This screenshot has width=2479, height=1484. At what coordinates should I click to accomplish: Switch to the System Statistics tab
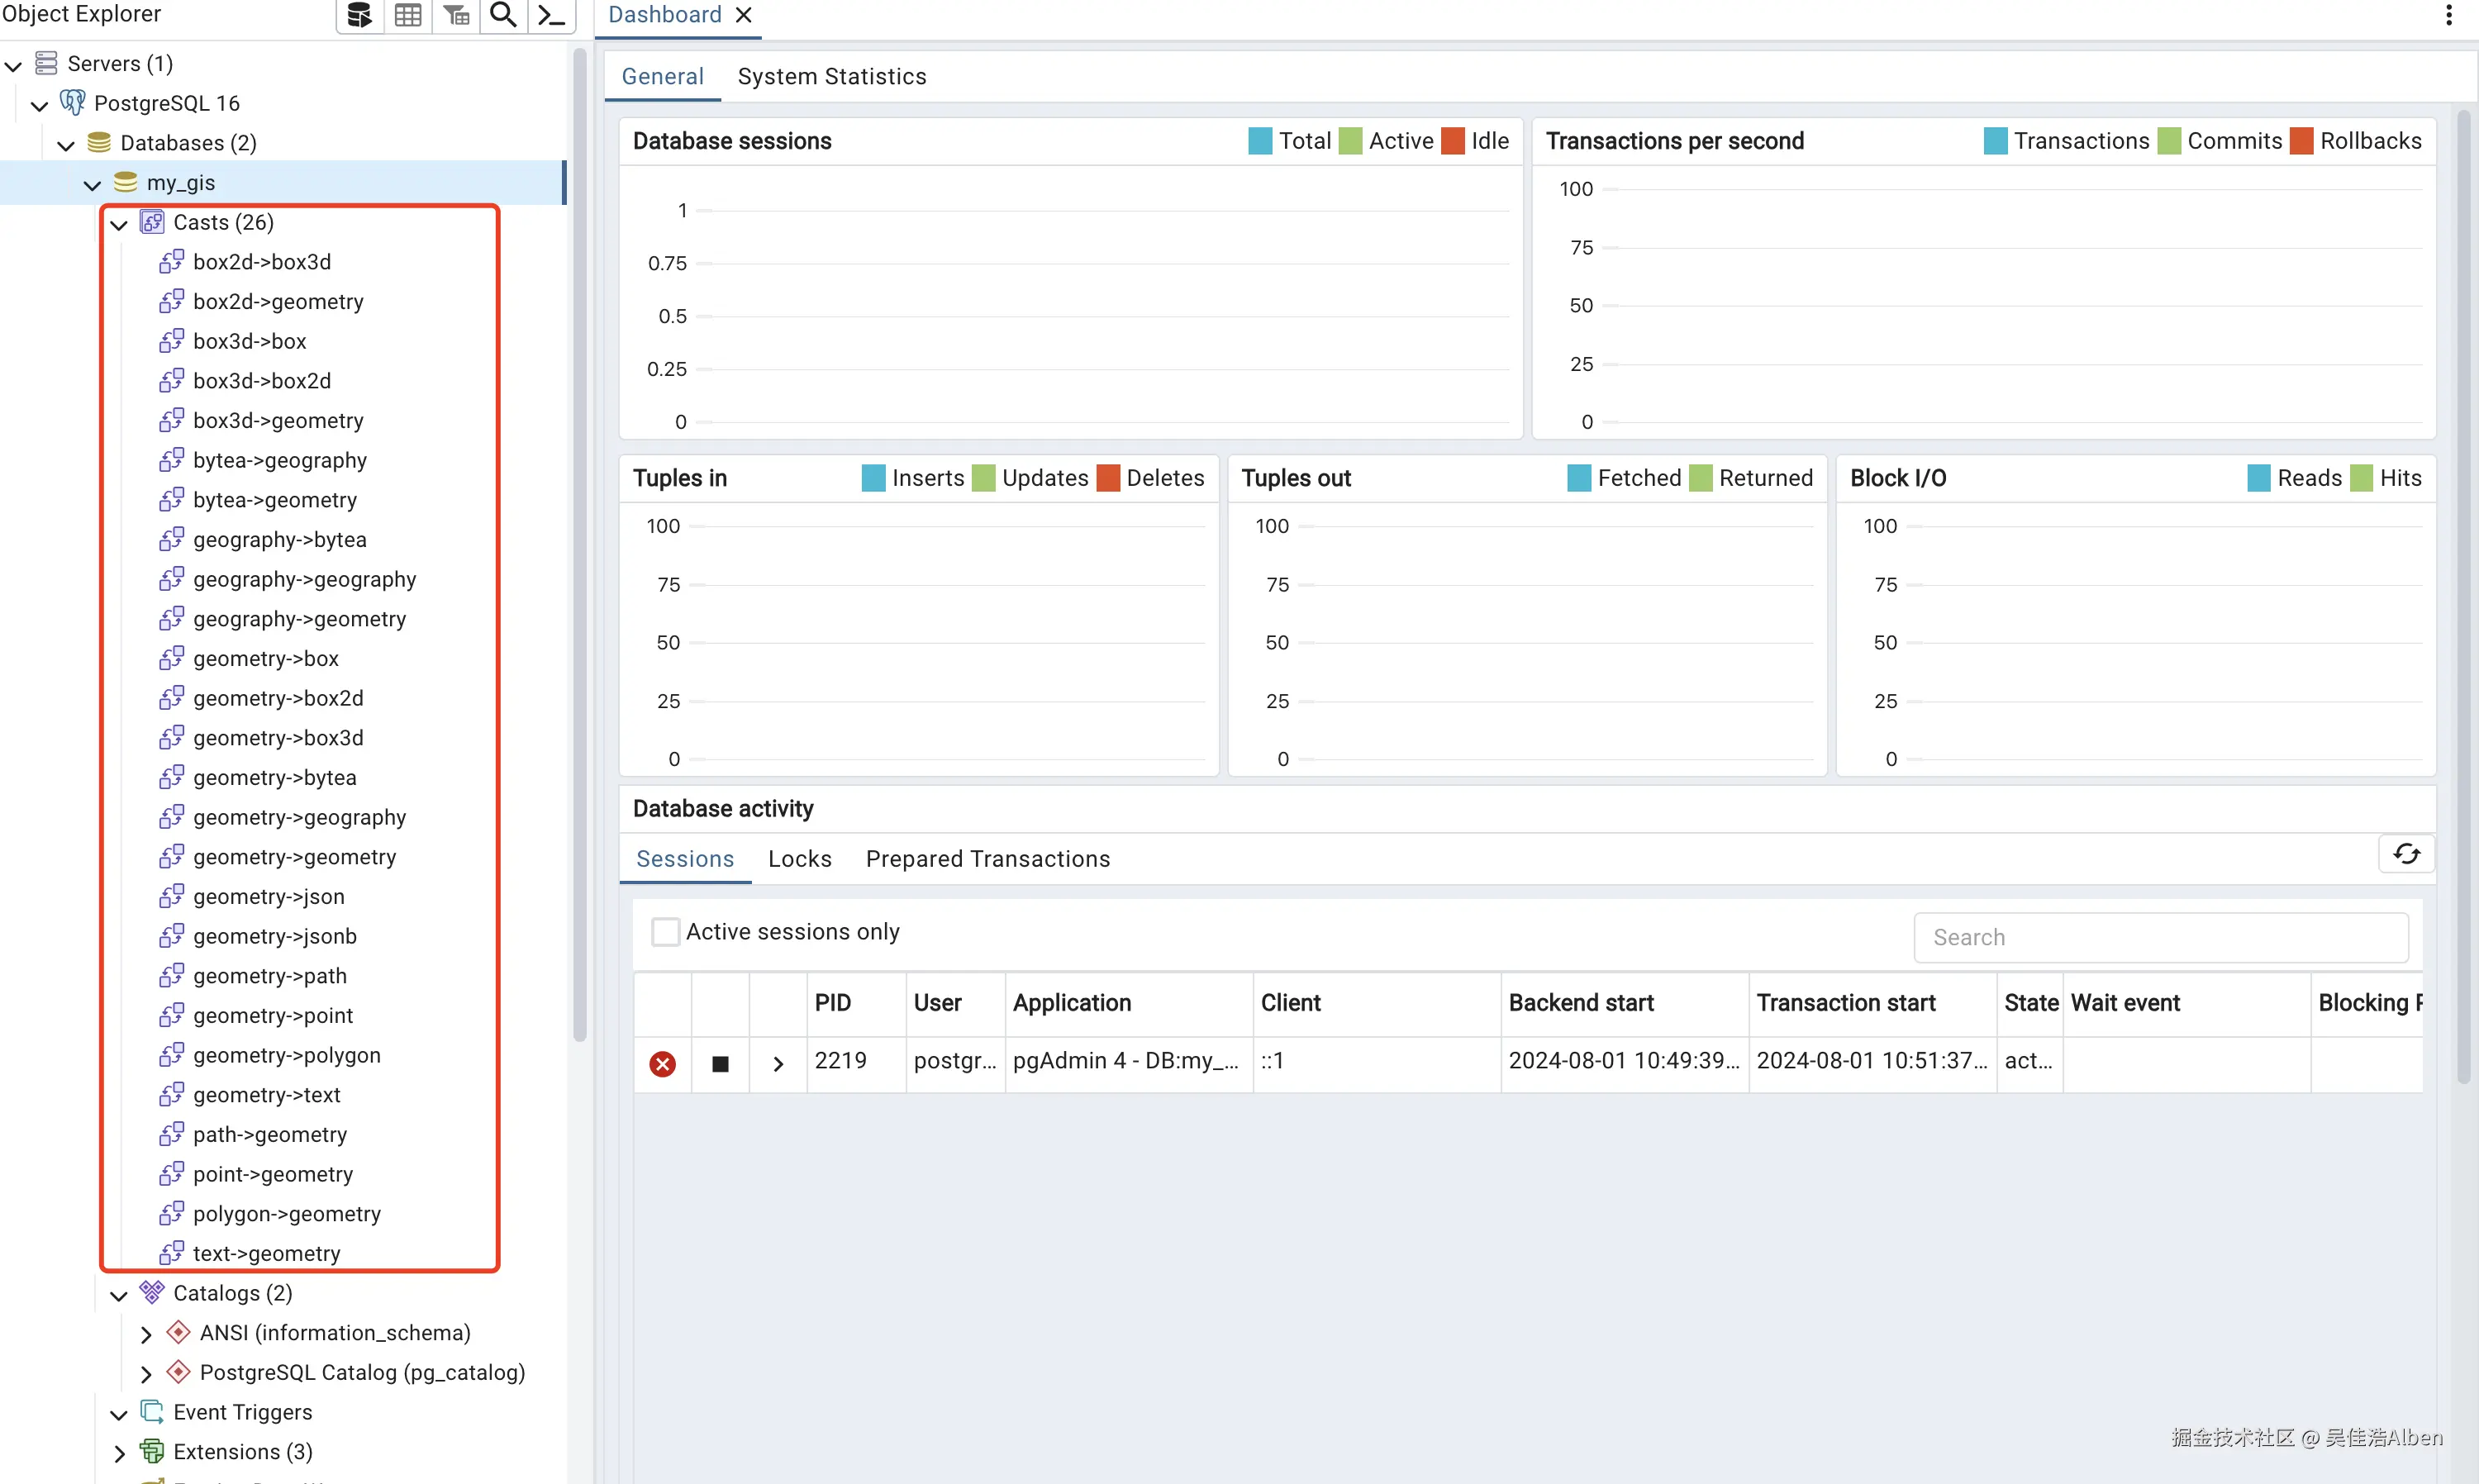coord(831,77)
